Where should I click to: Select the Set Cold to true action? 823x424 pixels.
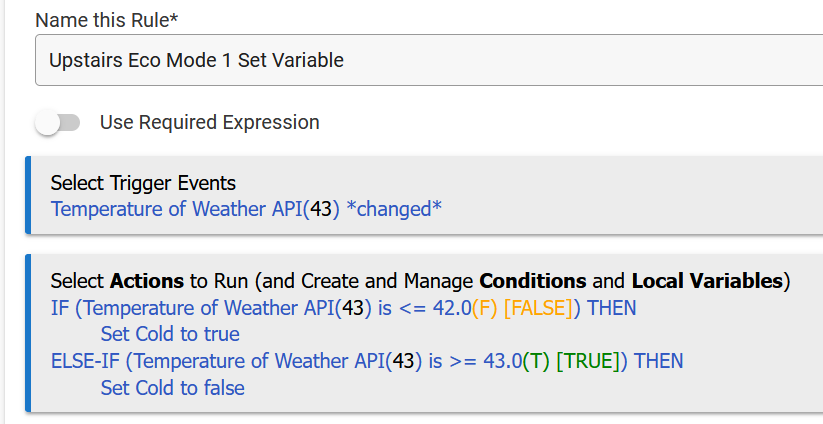coord(170,334)
